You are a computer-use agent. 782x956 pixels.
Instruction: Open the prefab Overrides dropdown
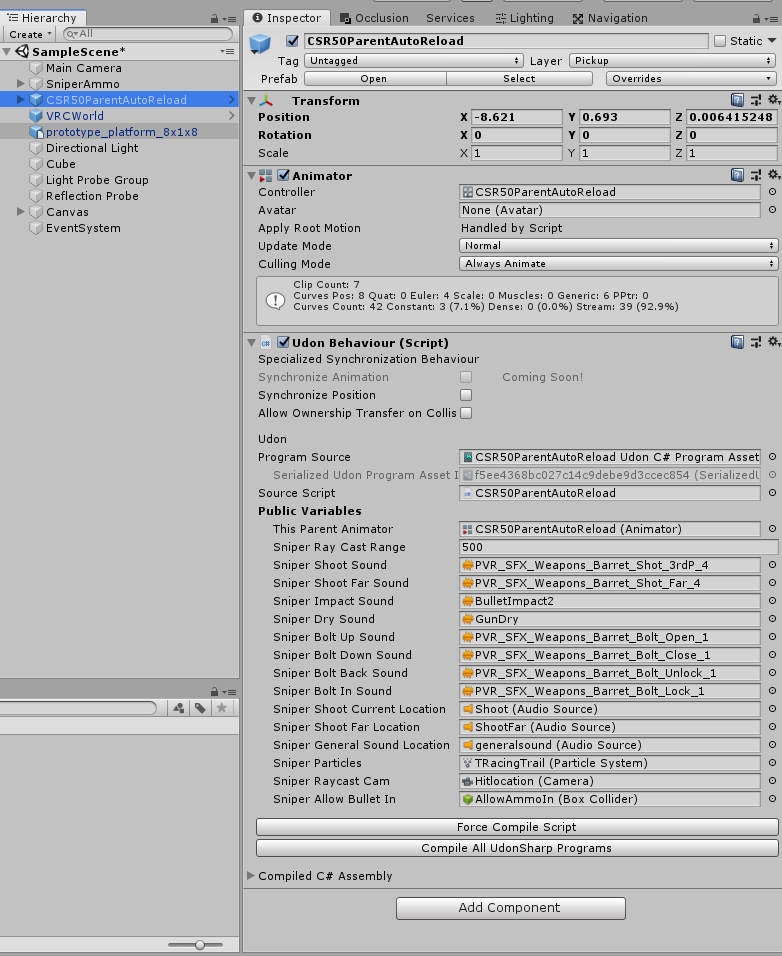691,79
